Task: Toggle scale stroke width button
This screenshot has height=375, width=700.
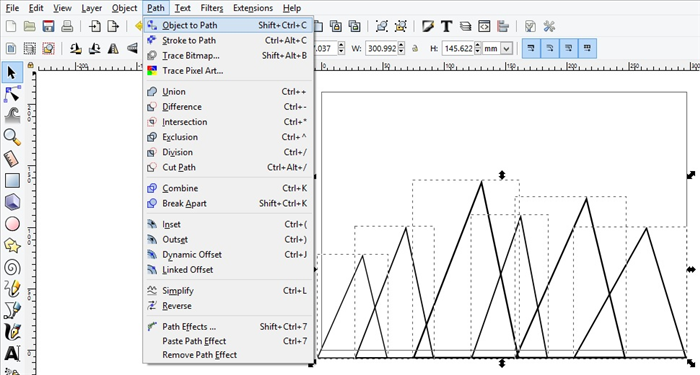Action: pos(531,48)
